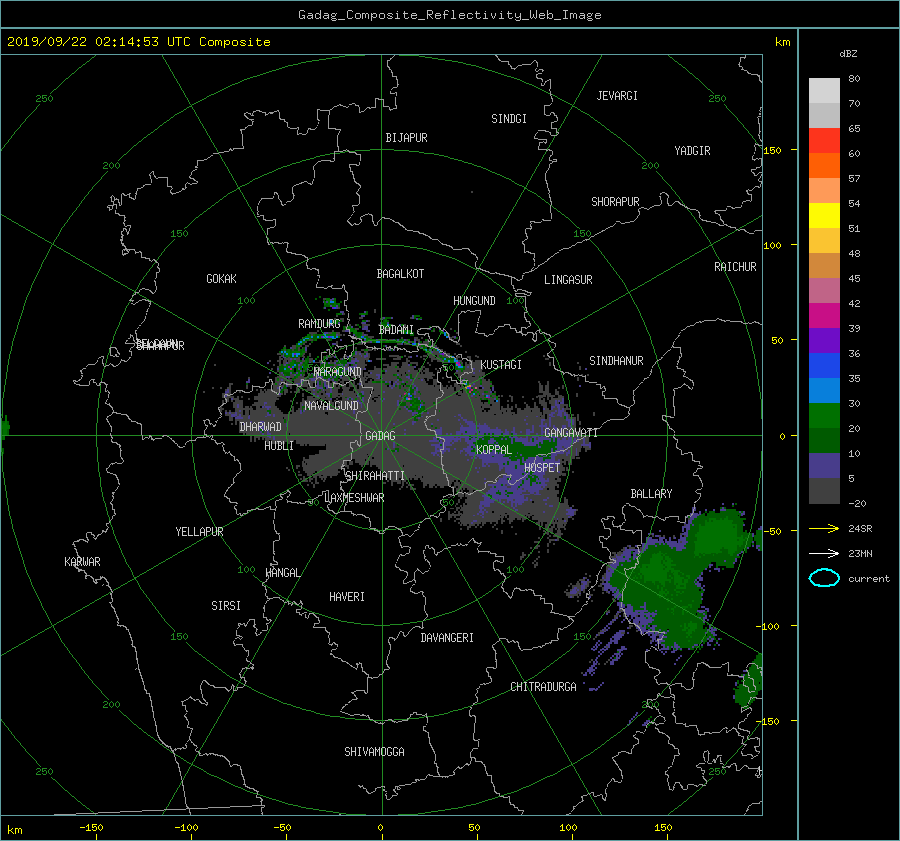
Task: Click the SIRSI city label
Action: pos(226,606)
